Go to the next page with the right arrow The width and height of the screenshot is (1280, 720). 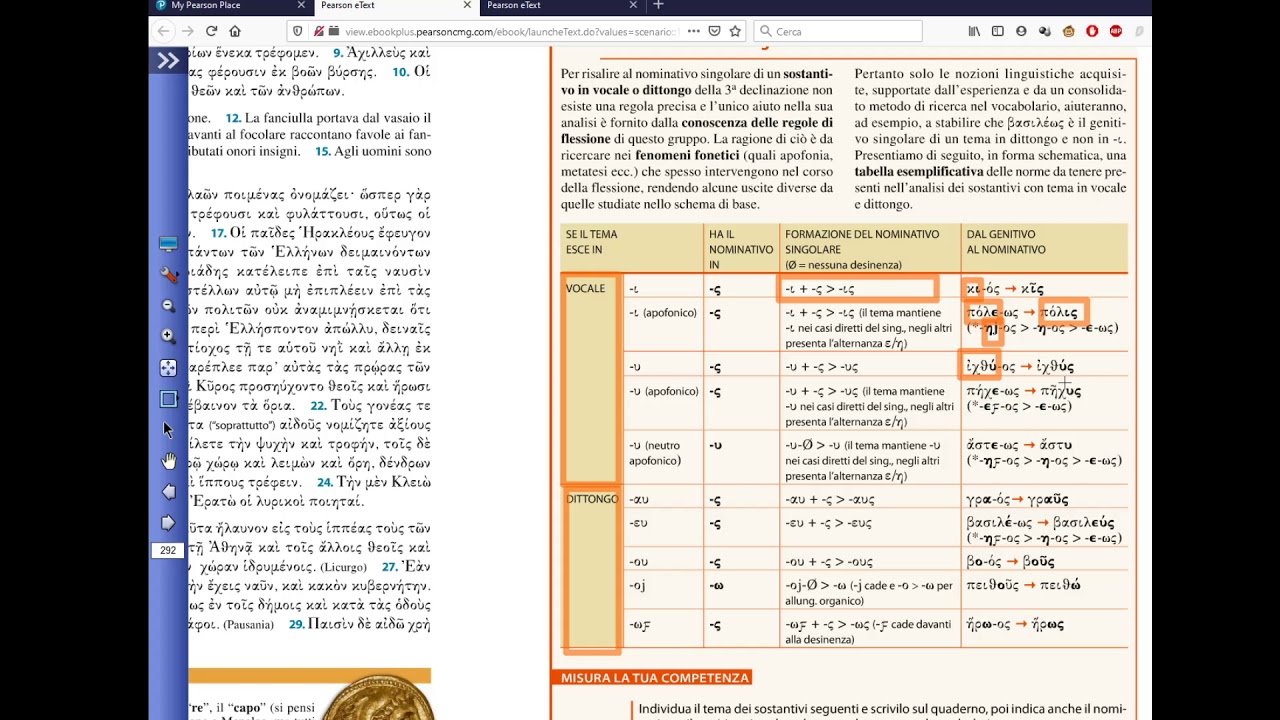168,523
